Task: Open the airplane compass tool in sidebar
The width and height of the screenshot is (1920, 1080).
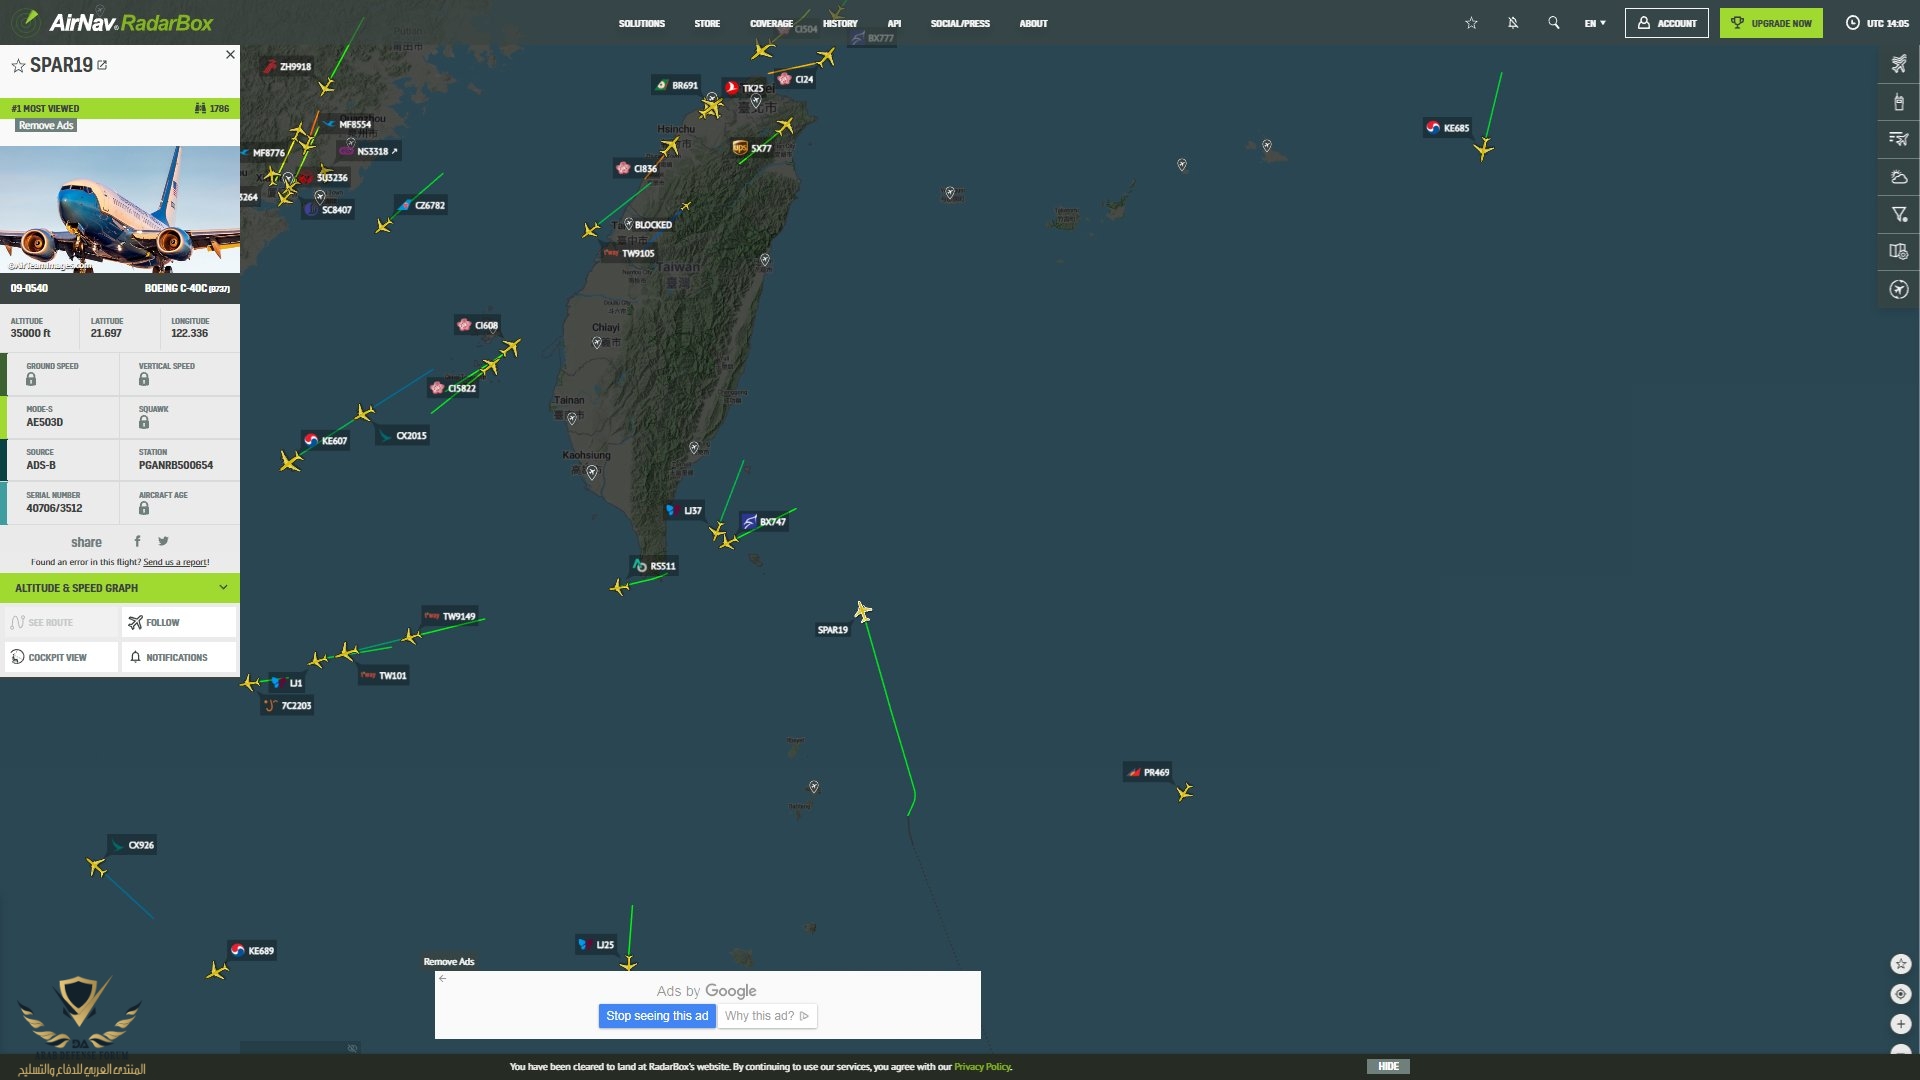Action: pyautogui.click(x=1899, y=290)
